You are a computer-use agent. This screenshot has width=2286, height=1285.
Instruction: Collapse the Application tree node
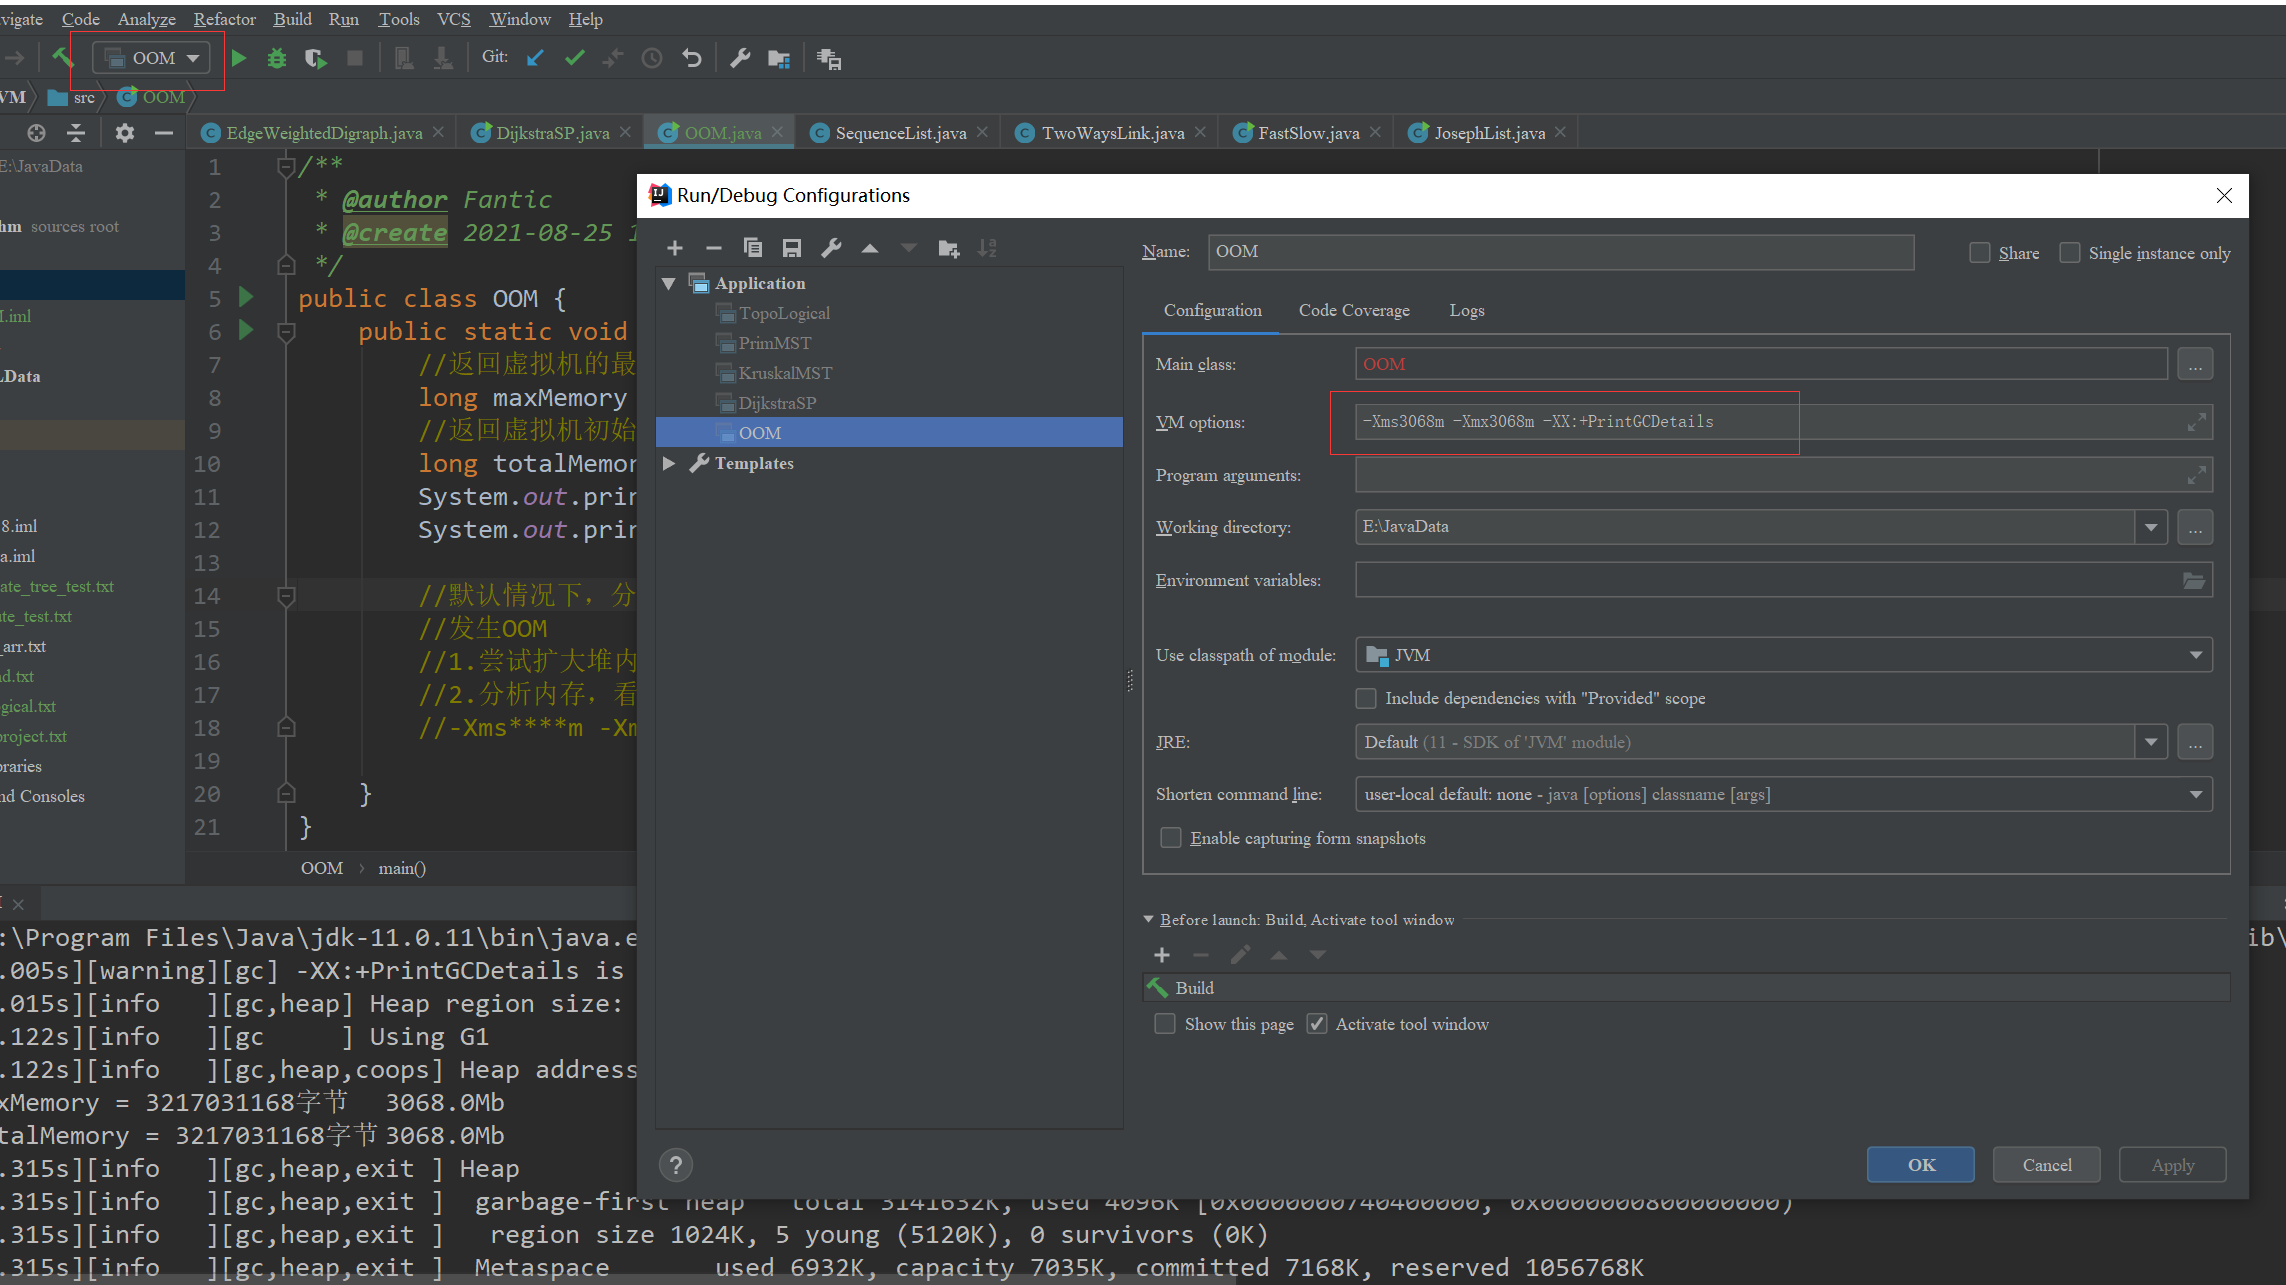669,284
